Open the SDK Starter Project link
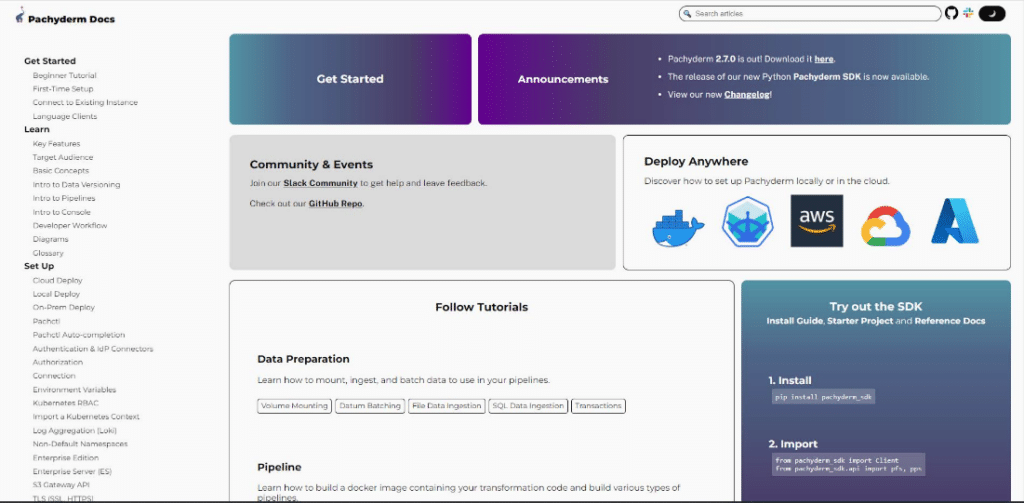1024x503 pixels. [x=860, y=321]
